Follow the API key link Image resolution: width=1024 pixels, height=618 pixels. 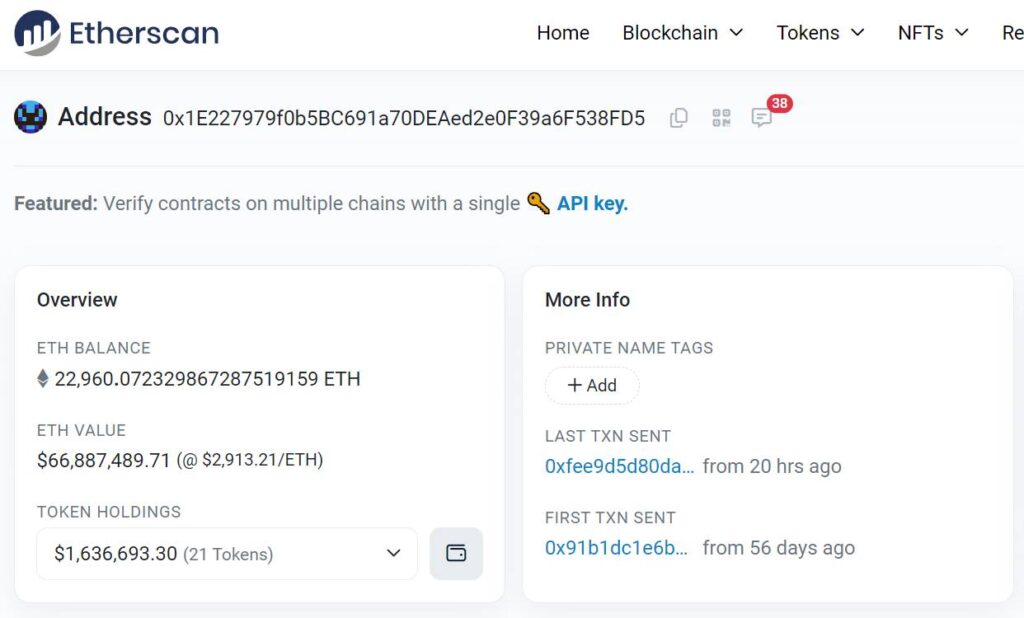[x=592, y=203]
